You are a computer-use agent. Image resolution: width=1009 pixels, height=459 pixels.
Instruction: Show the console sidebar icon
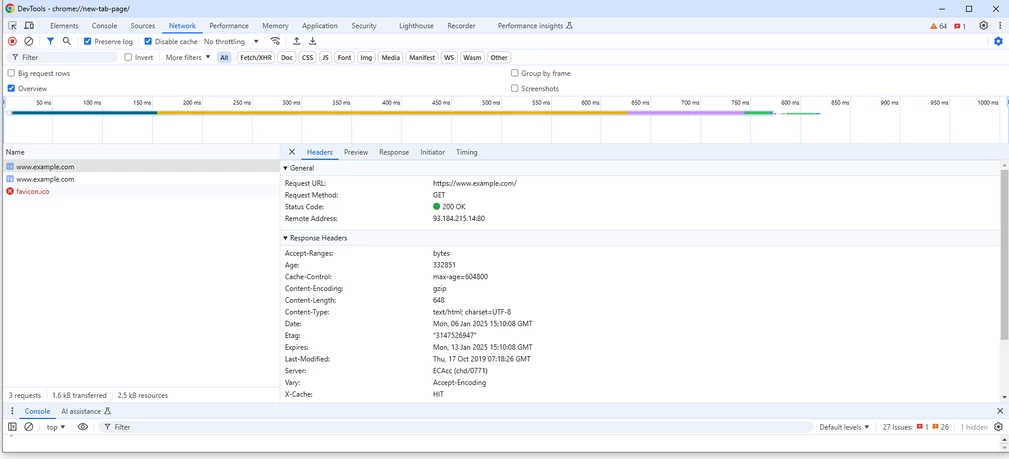pos(12,427)
